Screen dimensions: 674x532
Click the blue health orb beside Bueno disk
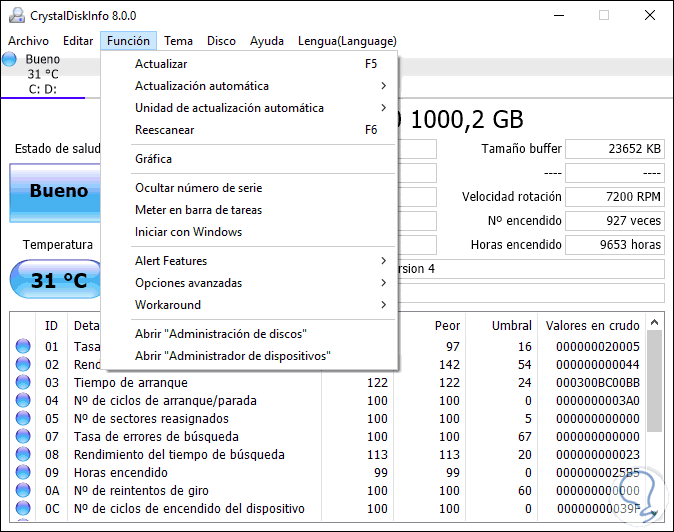9,59
